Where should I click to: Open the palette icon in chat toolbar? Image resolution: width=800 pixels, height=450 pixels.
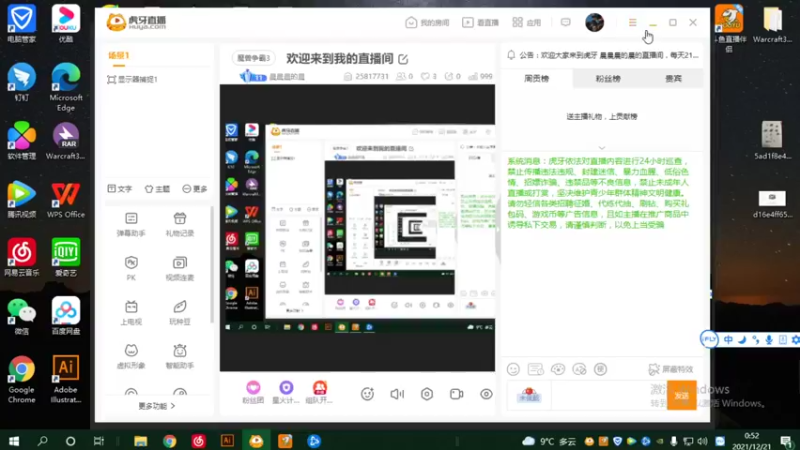[x=558, y=369]
